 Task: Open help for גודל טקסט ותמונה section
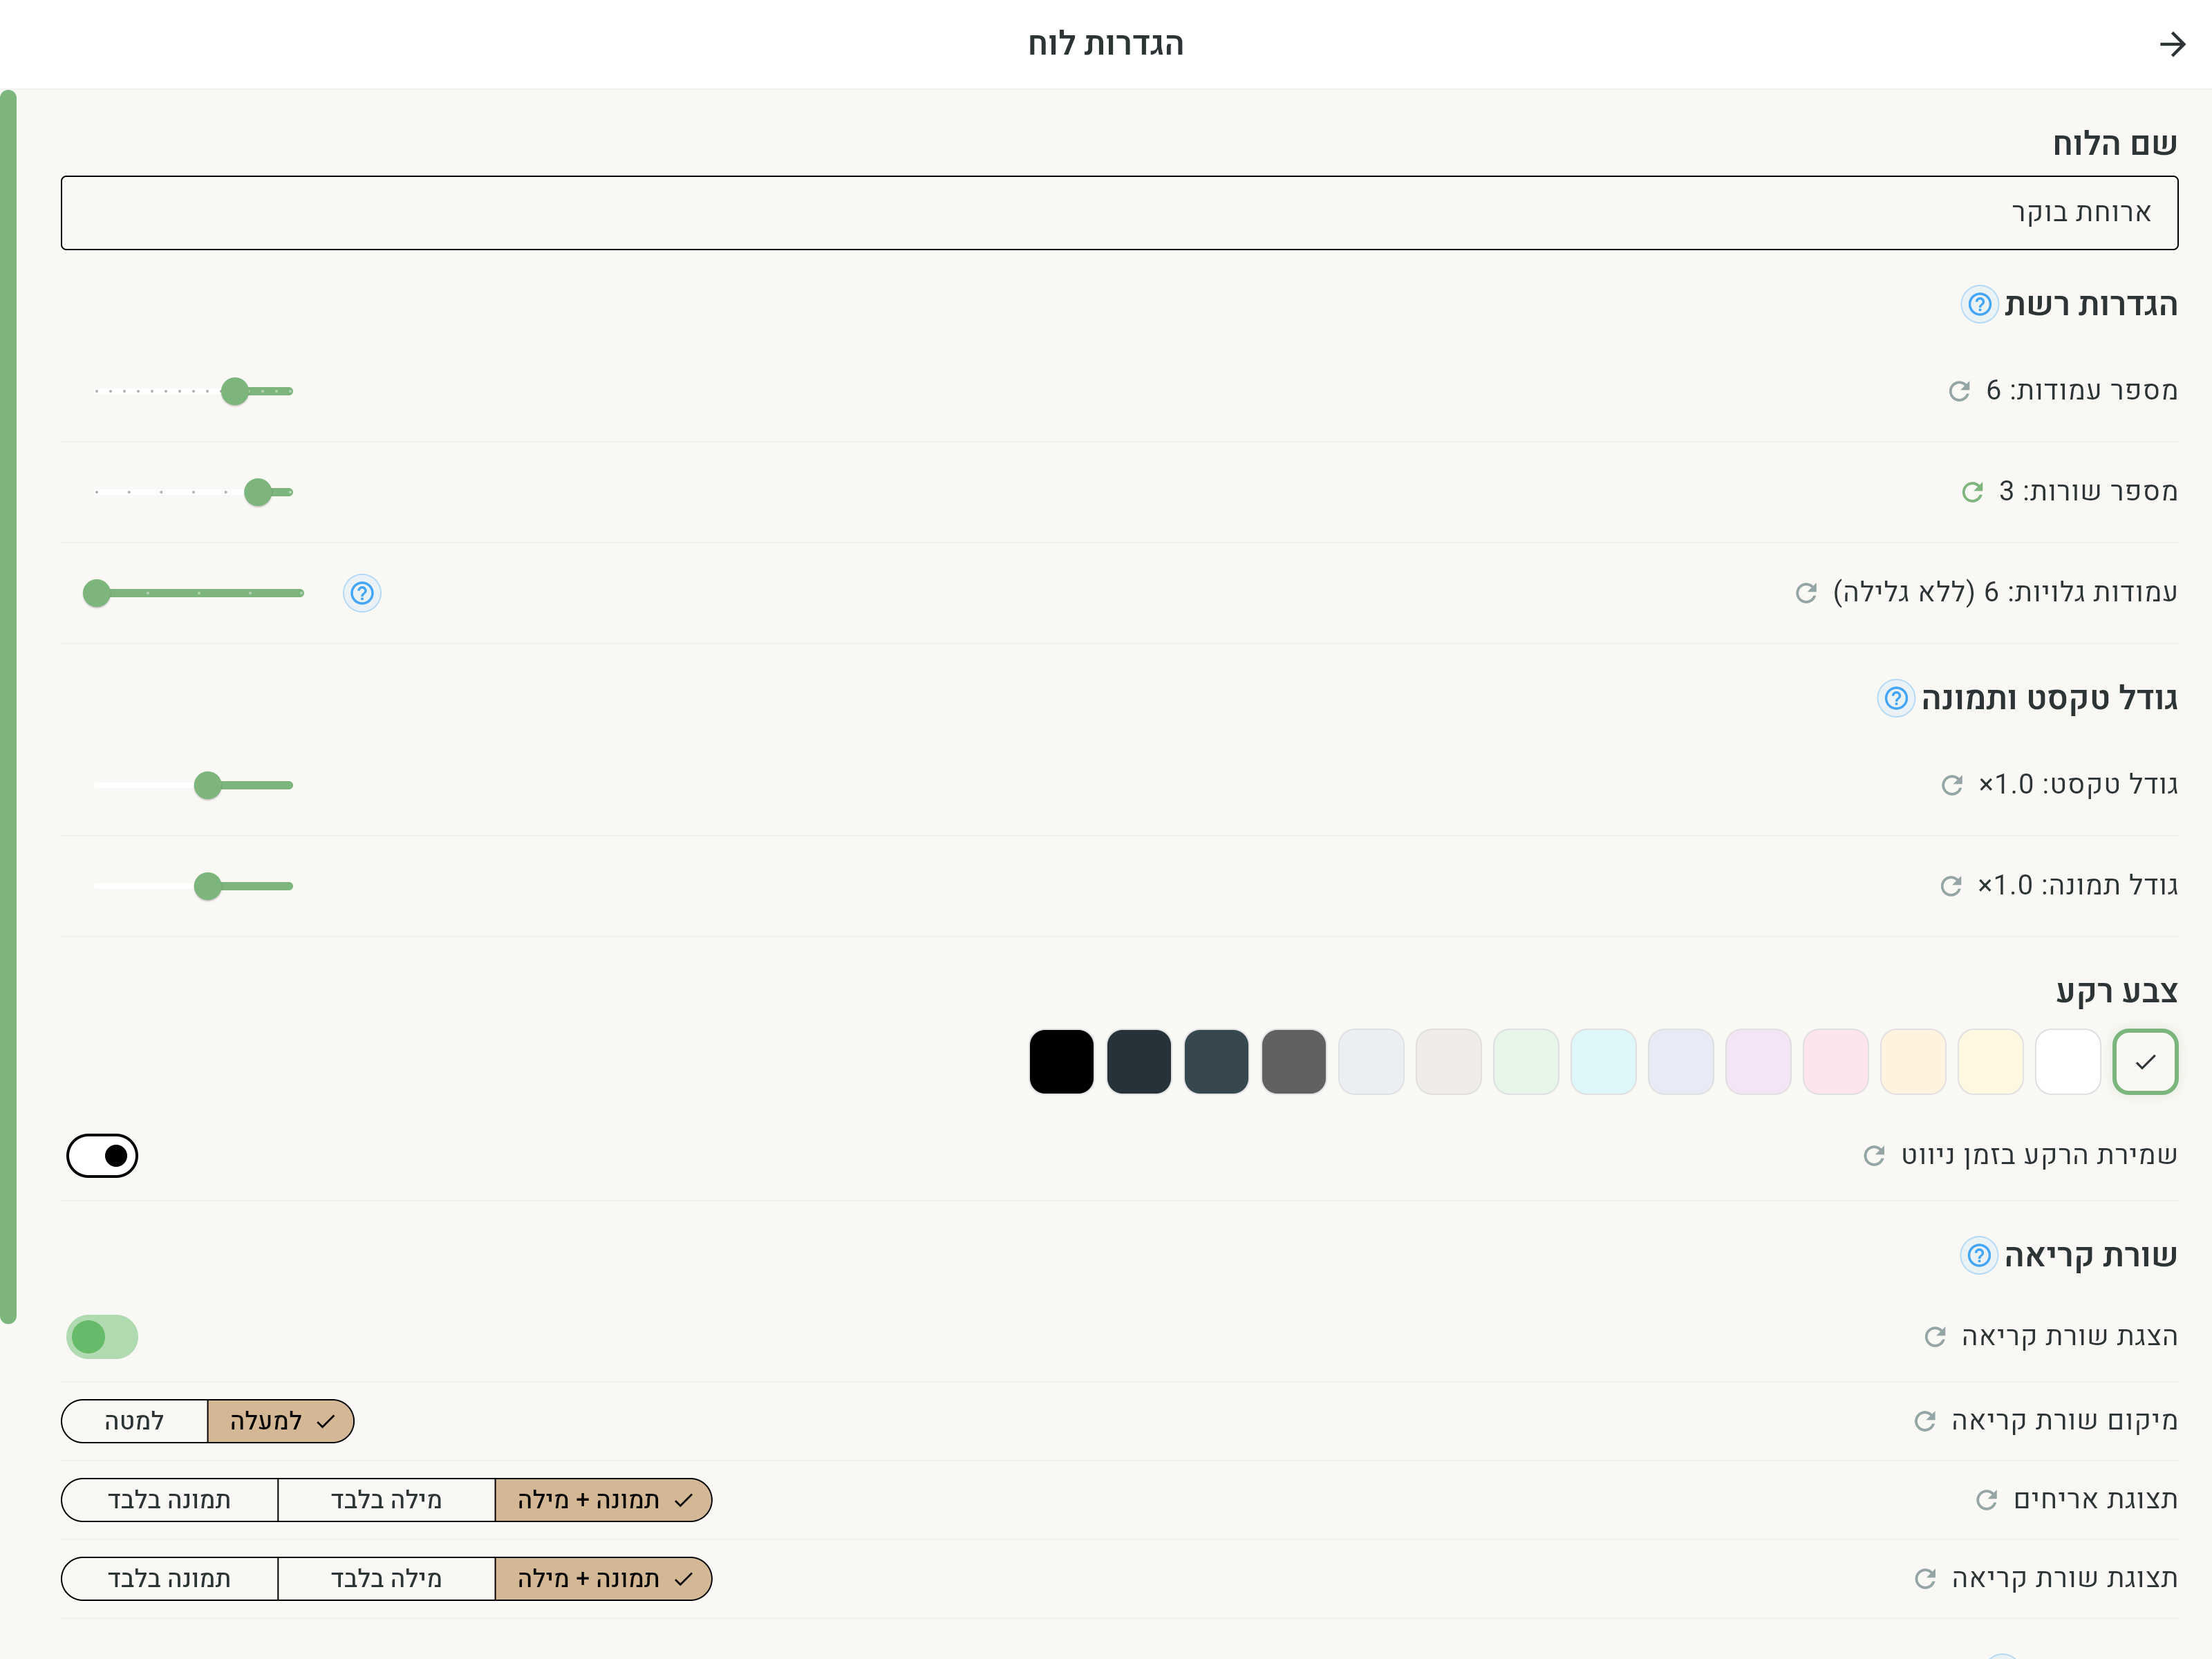pyautogui.click(x=1896, y=698)
